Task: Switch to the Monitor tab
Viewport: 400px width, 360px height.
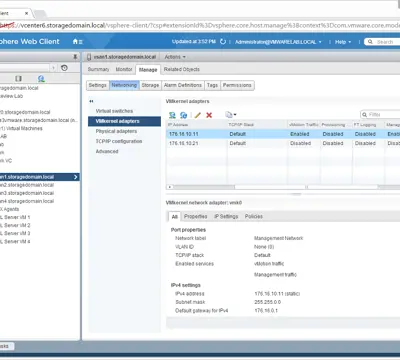Action: click(x=124, y=69)
